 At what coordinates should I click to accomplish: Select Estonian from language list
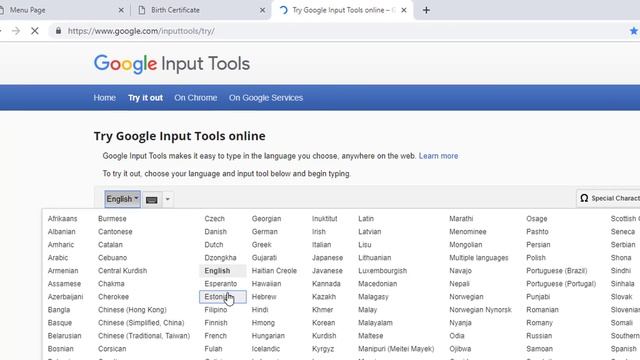(x=223, y=297)
